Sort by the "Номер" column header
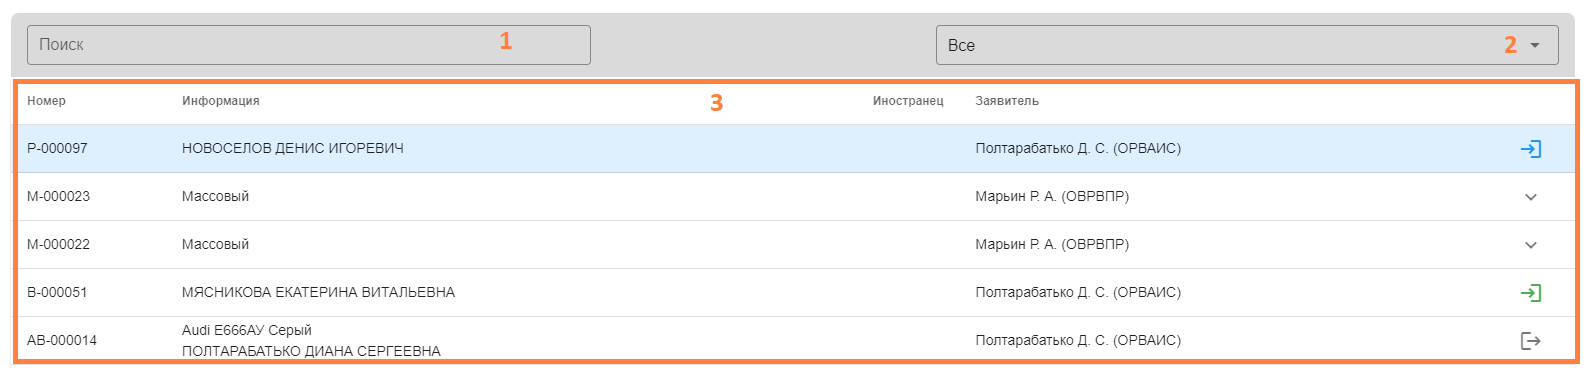This screenshot has width=1590, height=368. [46, 101]
